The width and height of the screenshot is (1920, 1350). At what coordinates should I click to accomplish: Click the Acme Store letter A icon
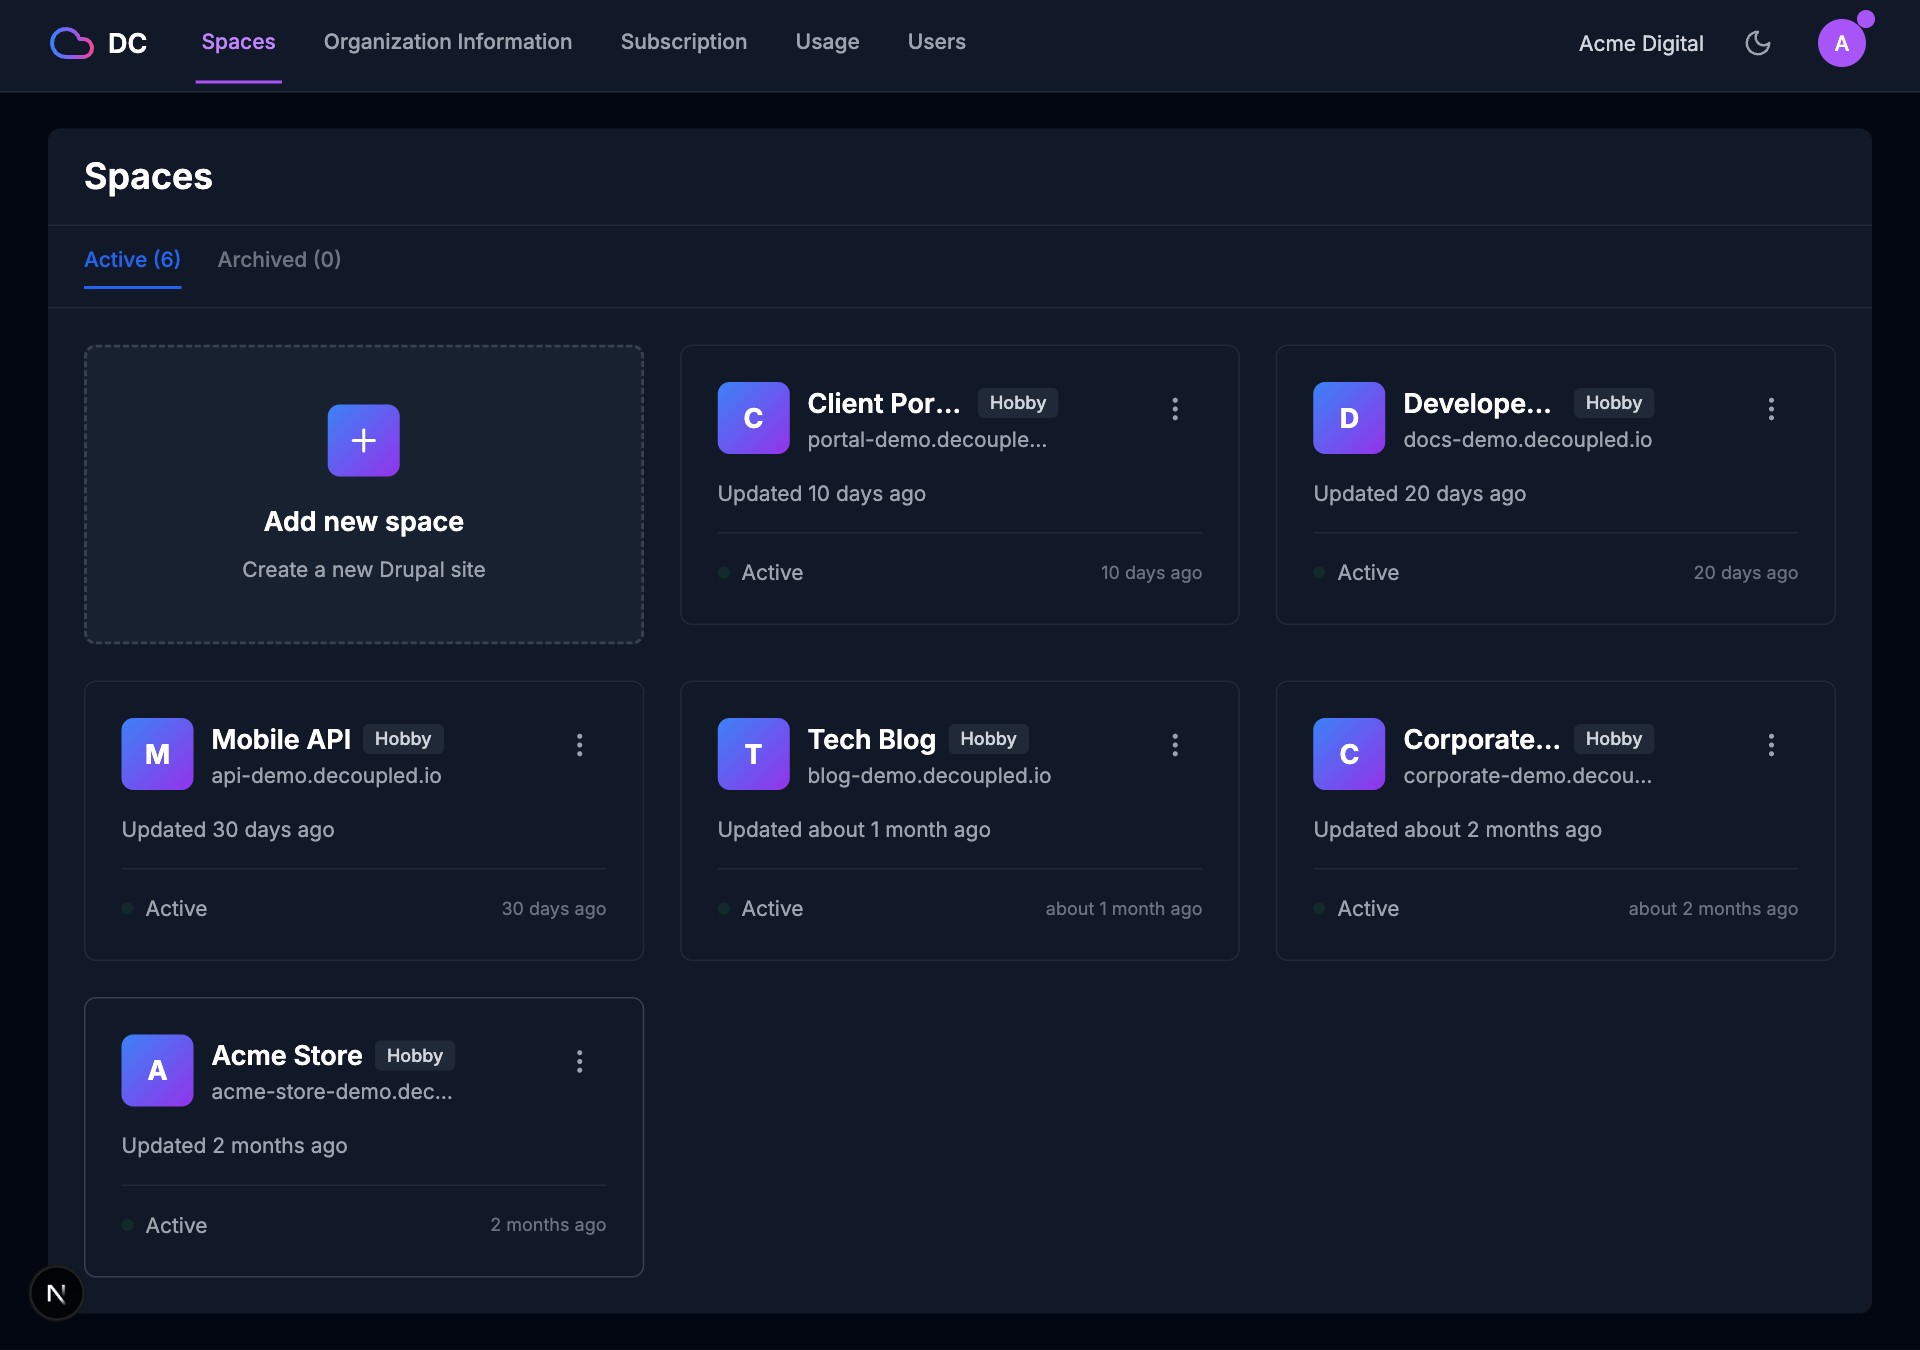pos(157,1070)
